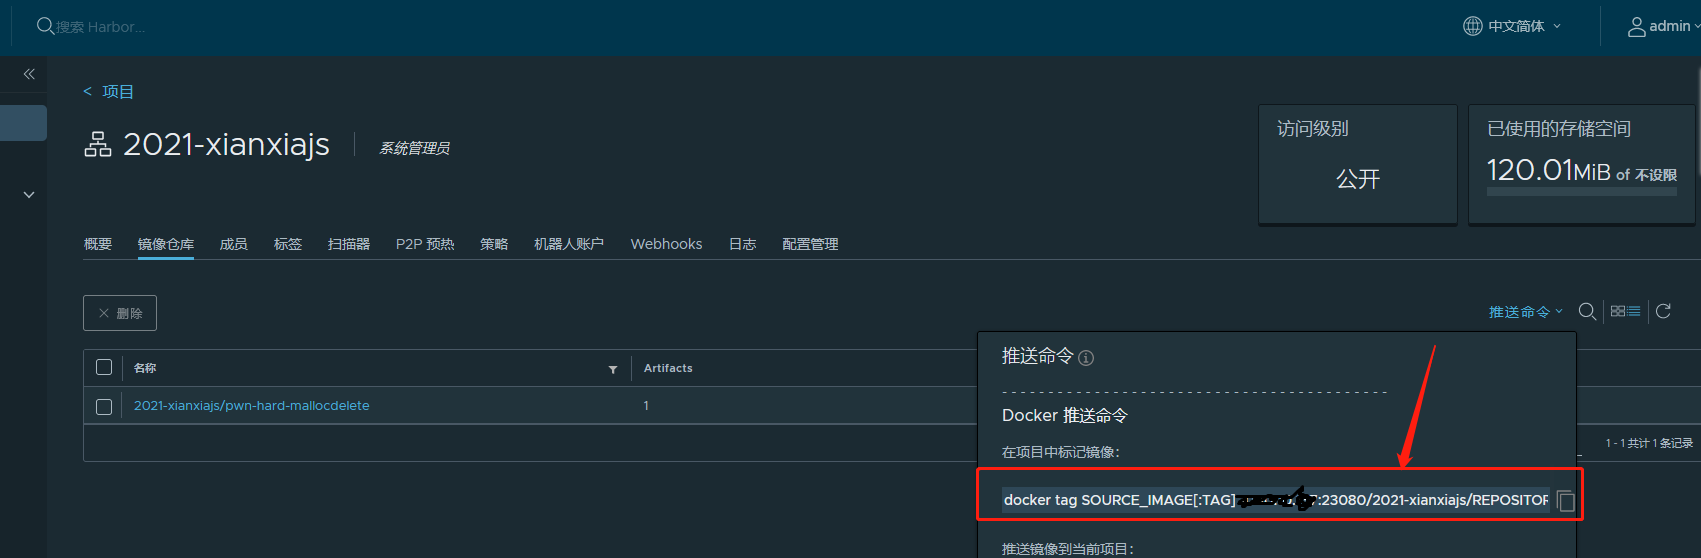Switch to the 日志 tab
Image resolution: width=1701 pixels, height=558 pixels.
click(x=743, y=244)
